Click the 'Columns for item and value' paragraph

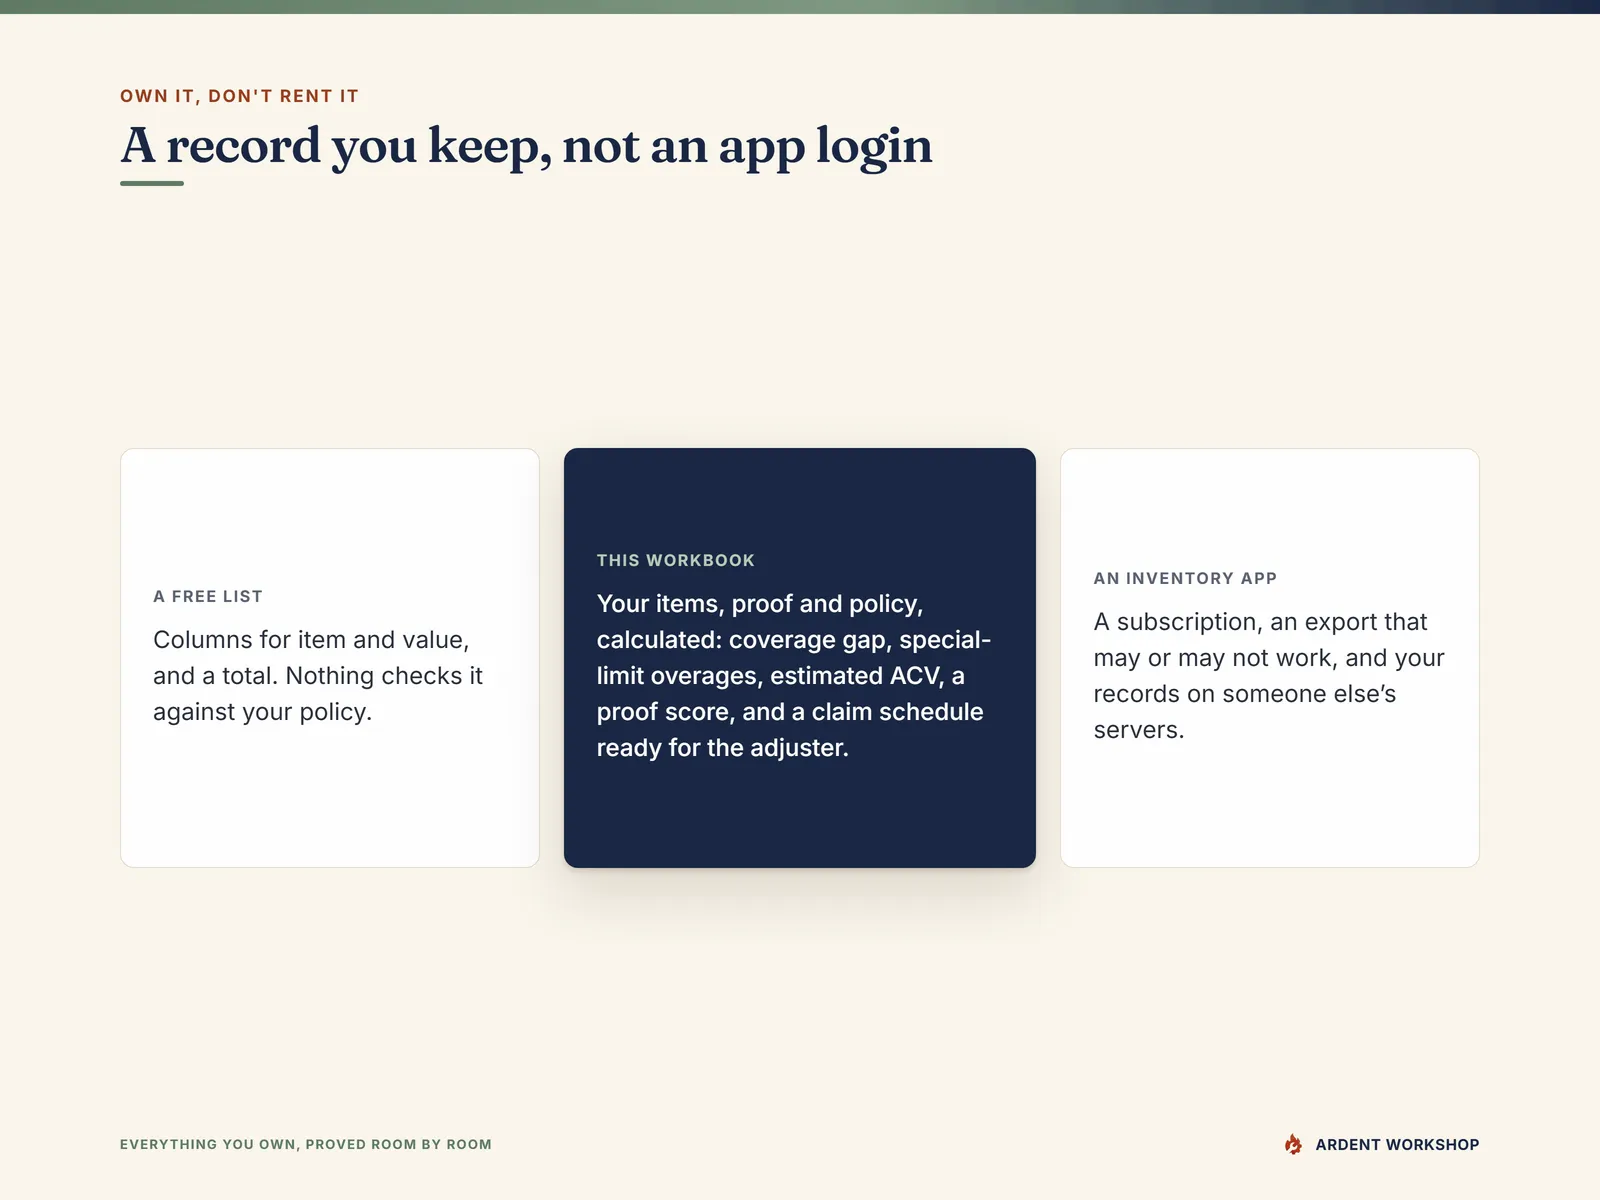[x=318, y=676]
